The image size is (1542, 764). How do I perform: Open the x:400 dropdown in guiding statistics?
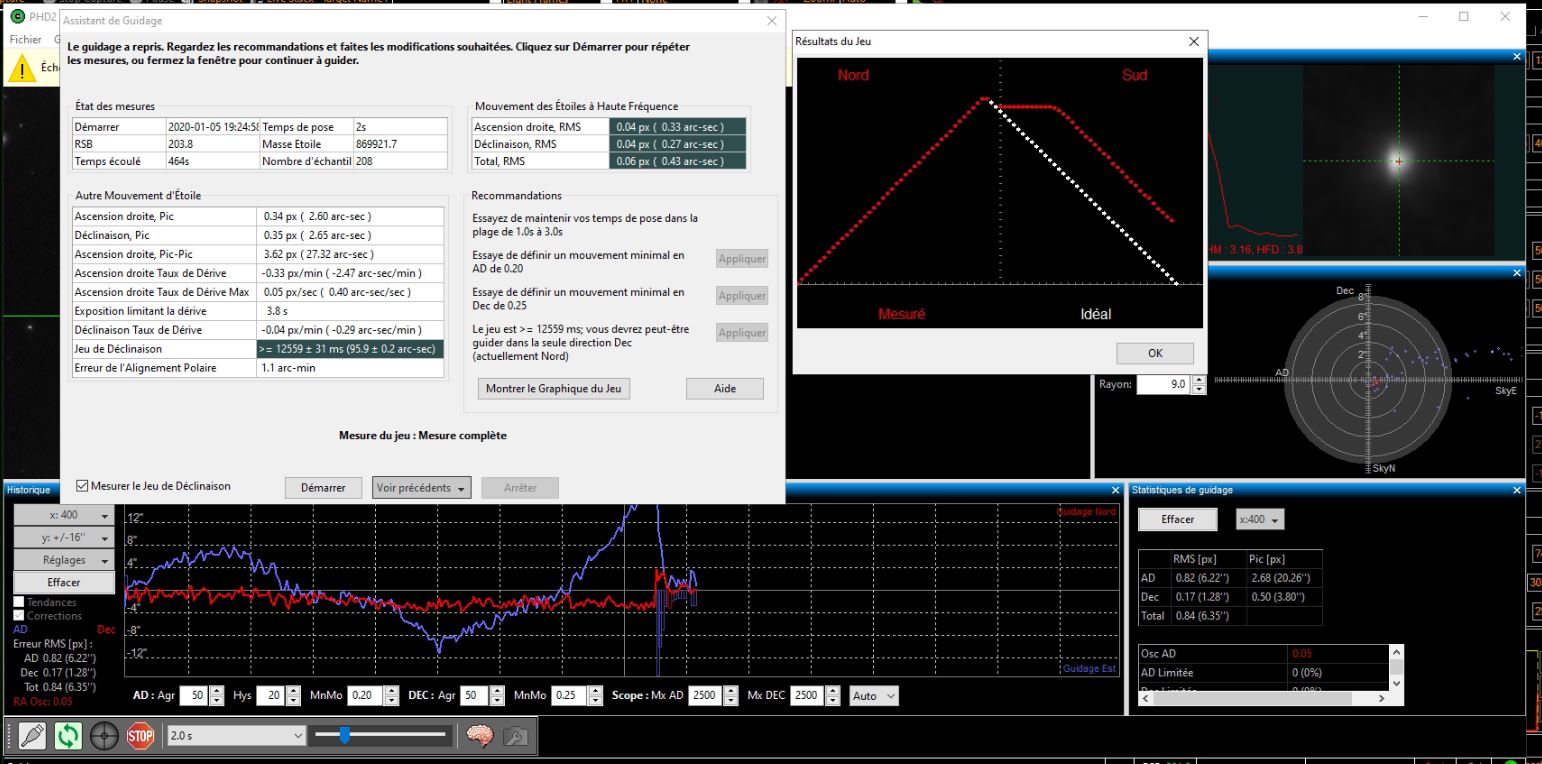click(1260, 520)
